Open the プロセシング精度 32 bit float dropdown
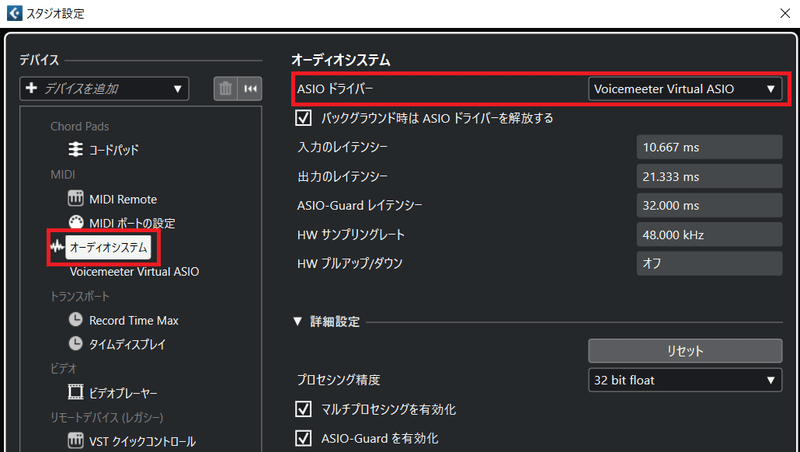Screen dimensions: 800x452 click(x=685, y=380)
